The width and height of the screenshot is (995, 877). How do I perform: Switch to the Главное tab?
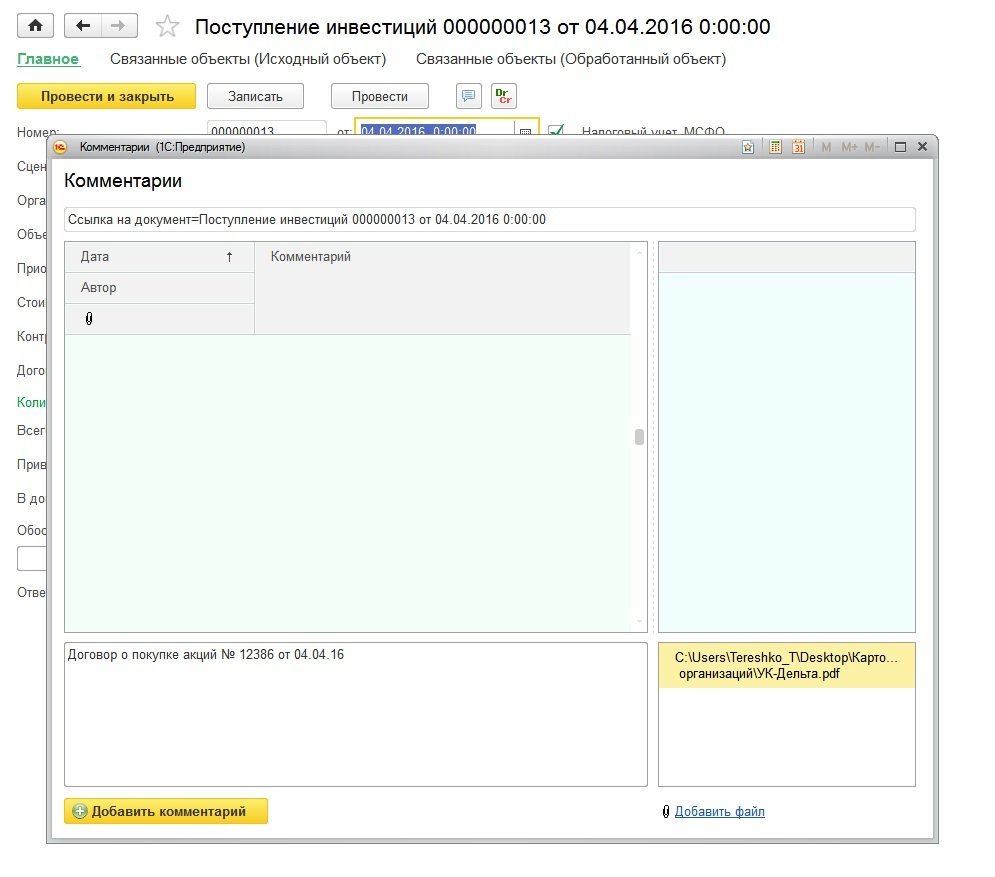48,59
